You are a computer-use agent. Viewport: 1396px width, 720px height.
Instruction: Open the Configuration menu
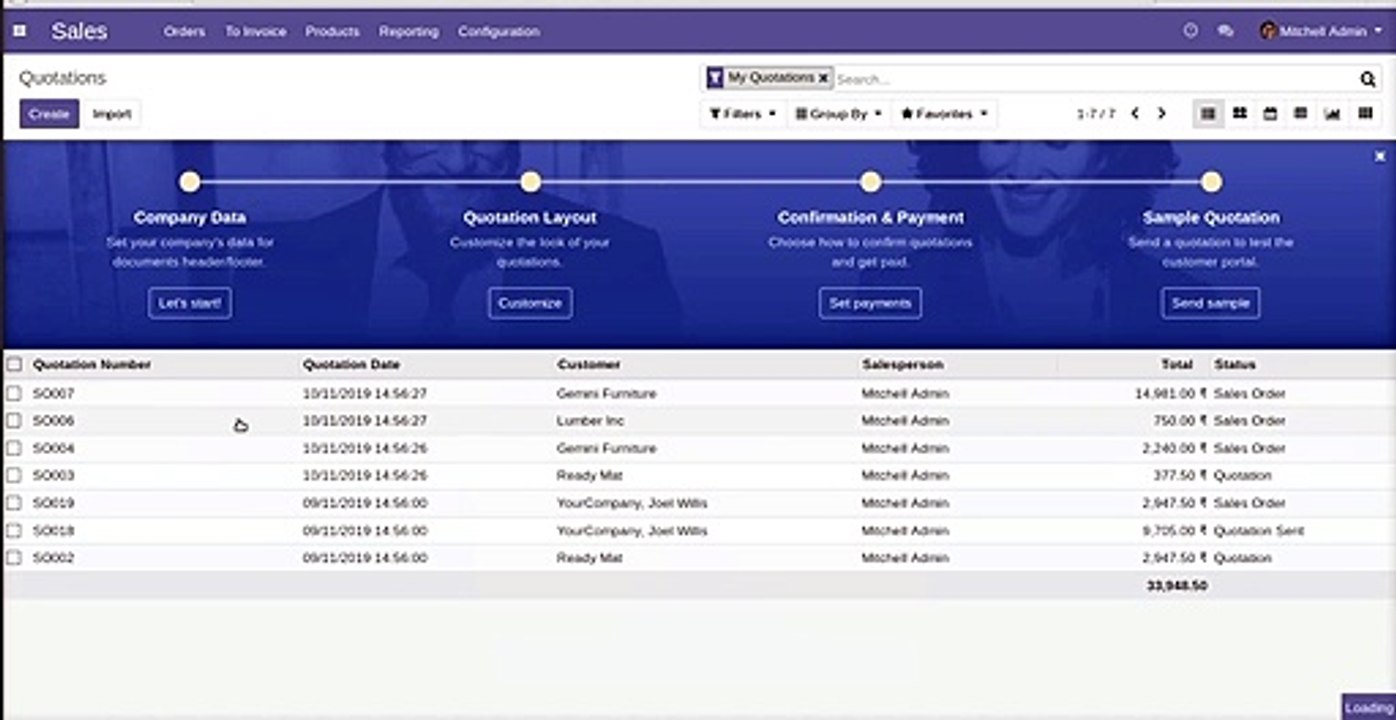499,31
